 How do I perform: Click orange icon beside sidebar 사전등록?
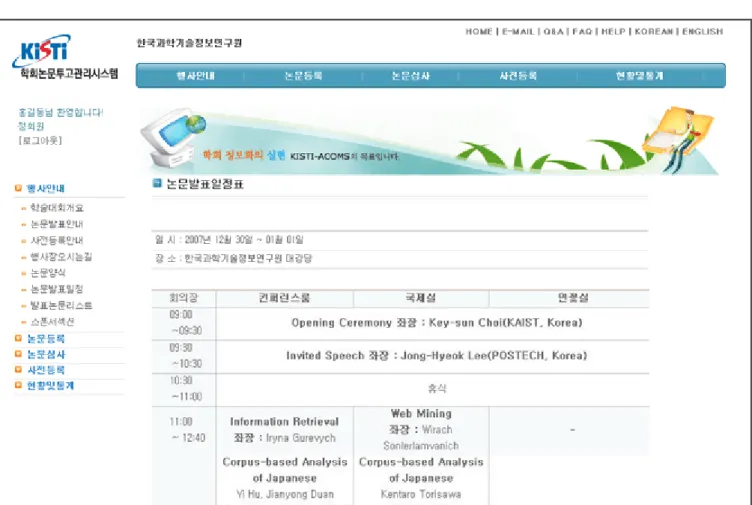click(18, 369)
